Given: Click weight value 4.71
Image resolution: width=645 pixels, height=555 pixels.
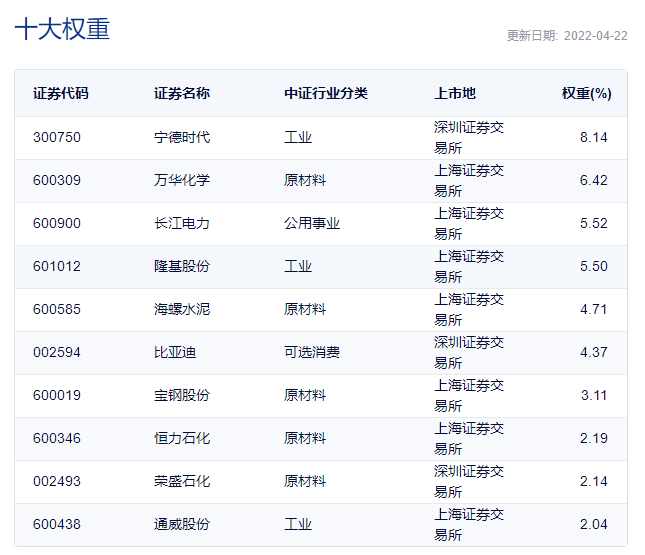Looking at the screenshot, I should [594, 309].
